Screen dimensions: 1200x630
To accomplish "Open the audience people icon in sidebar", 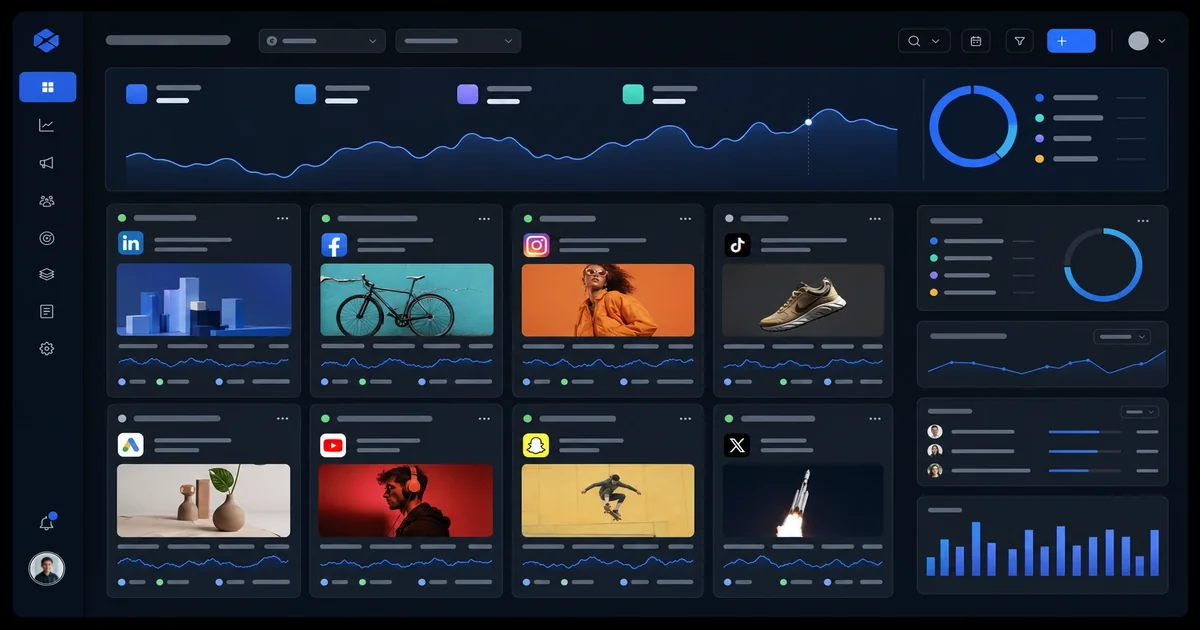I will pyautogui.click(x=46, y=201).
